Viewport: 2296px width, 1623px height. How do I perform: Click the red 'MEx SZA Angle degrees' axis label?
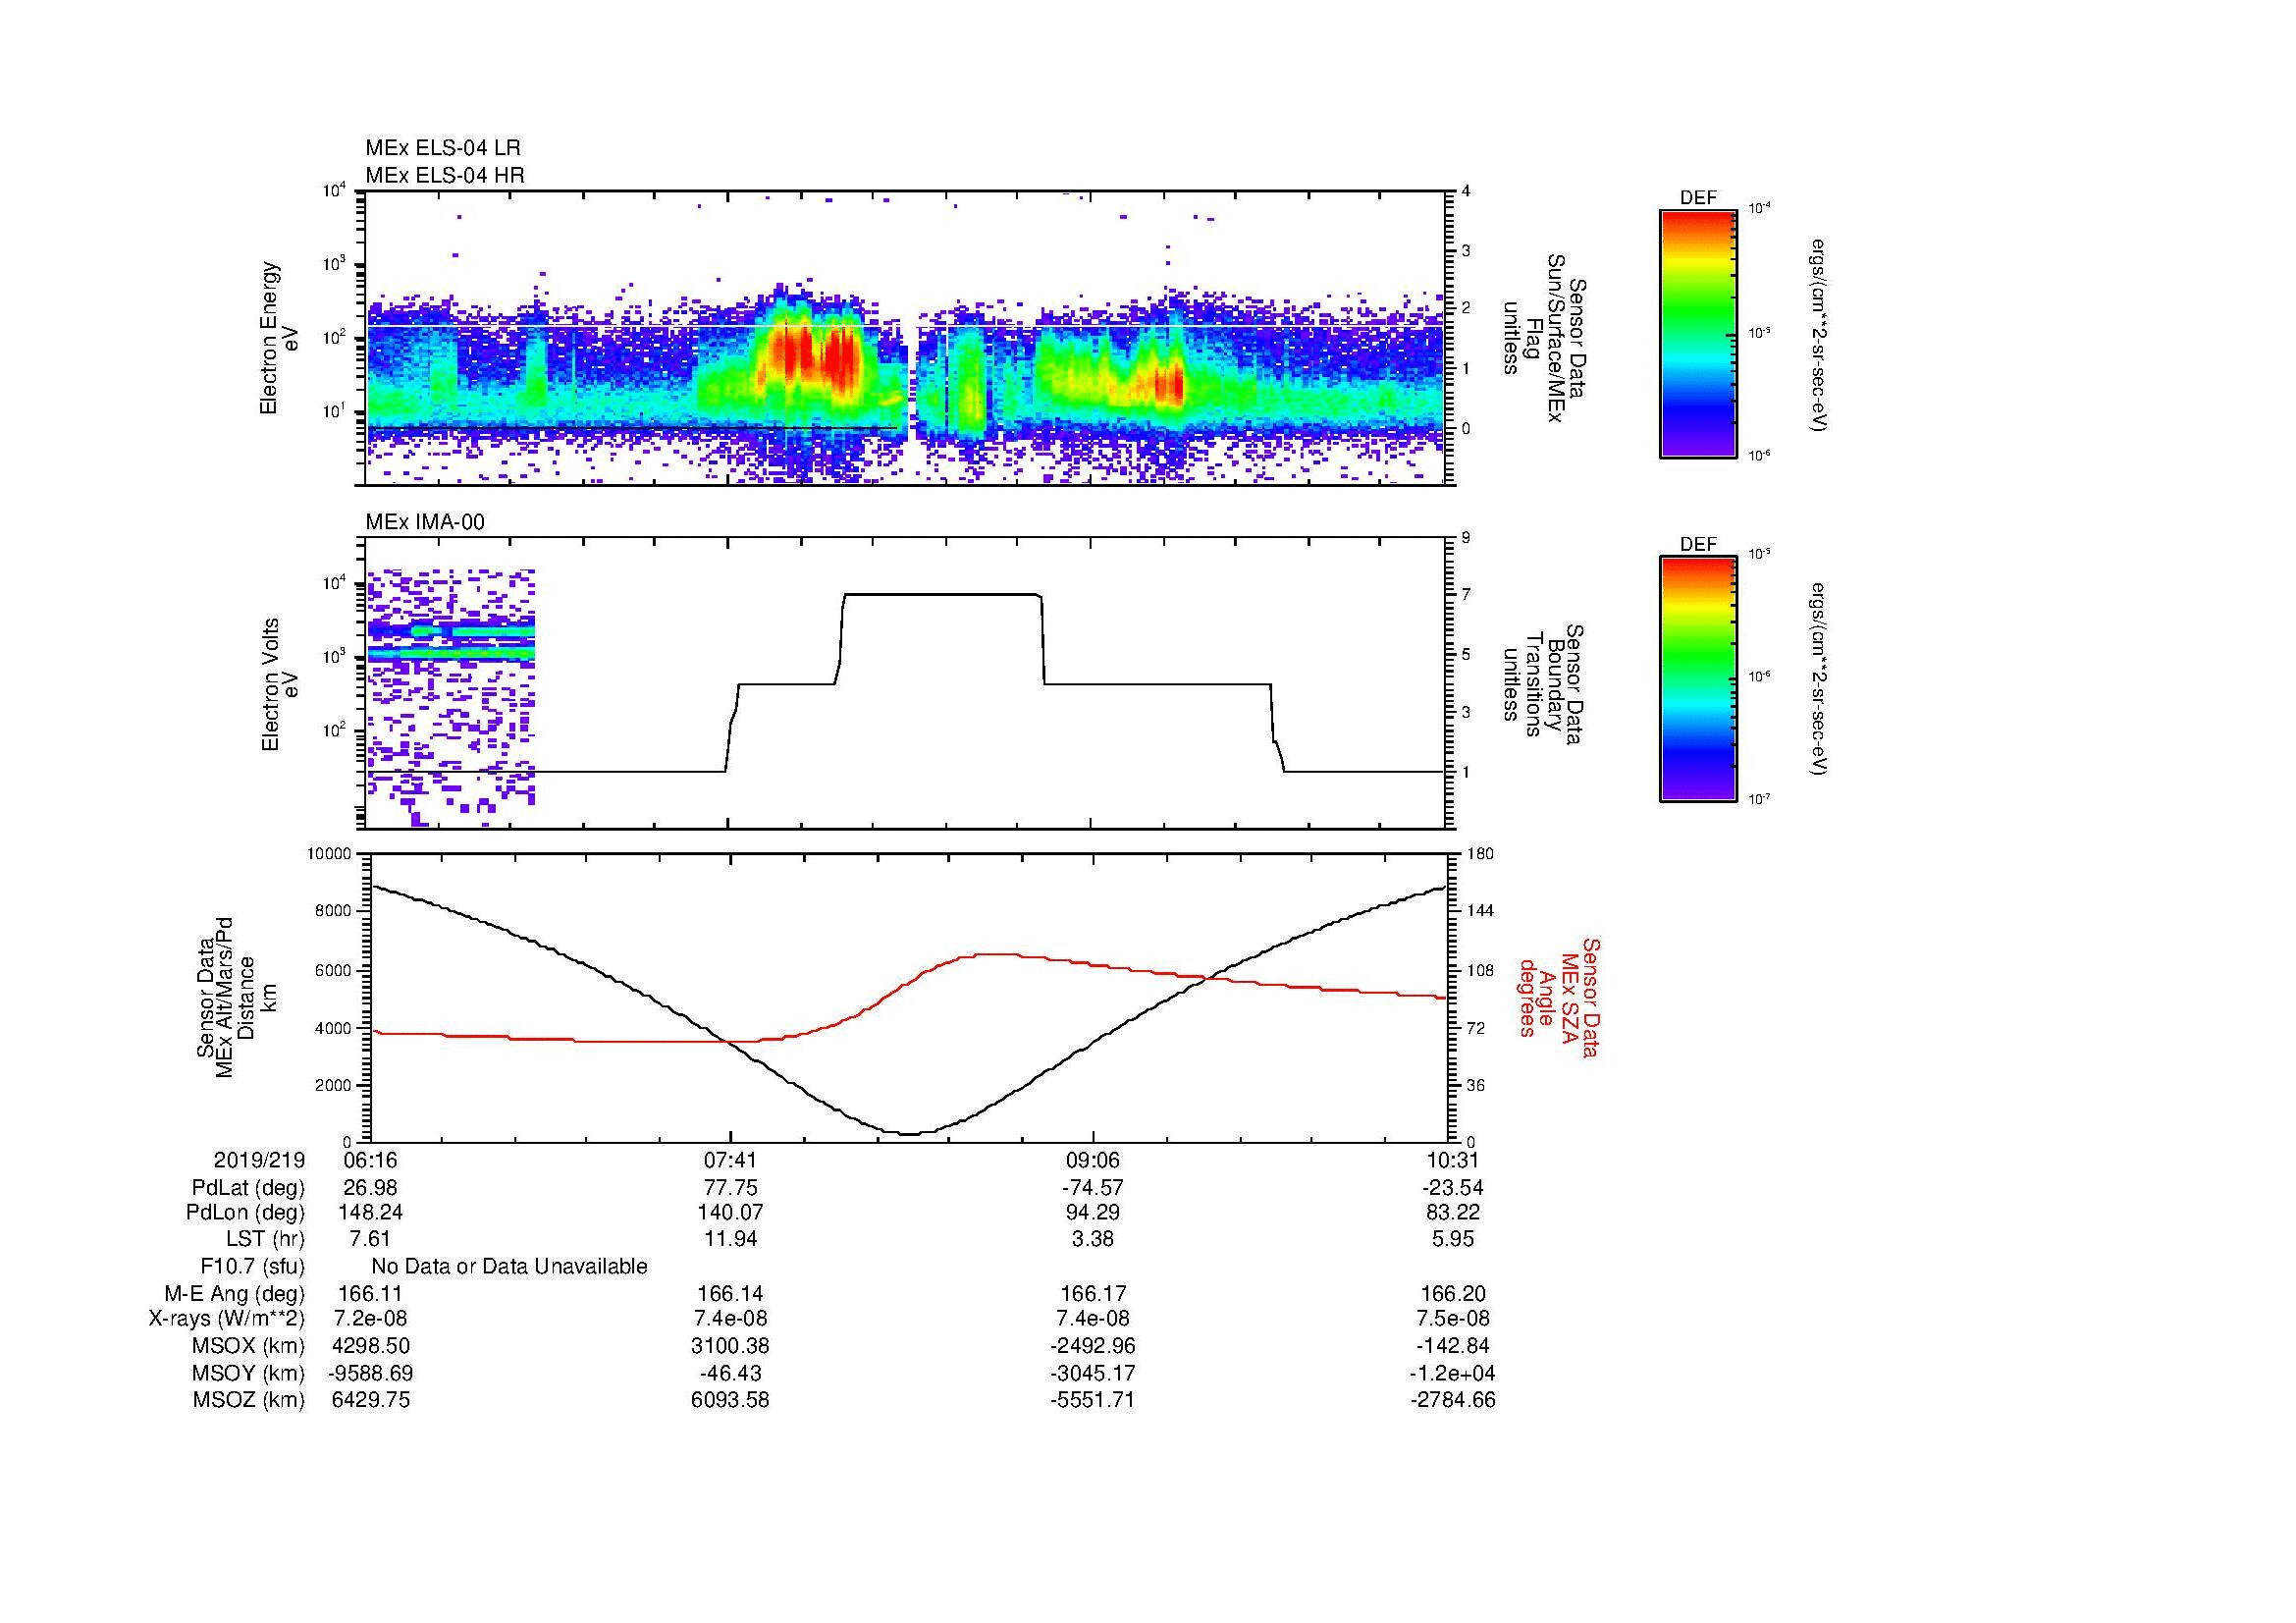point(1559,998)
